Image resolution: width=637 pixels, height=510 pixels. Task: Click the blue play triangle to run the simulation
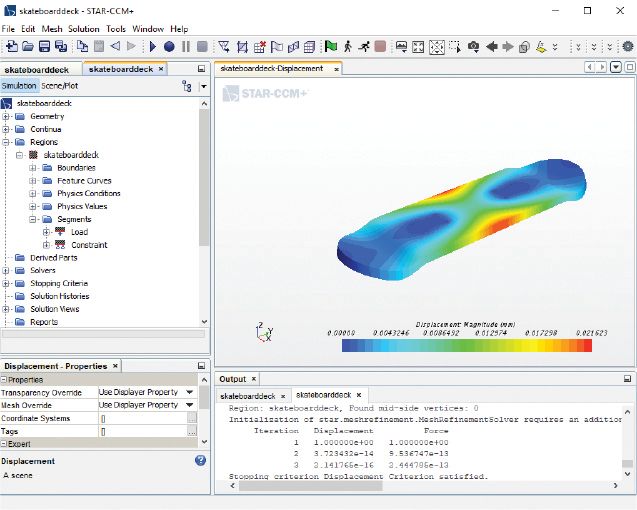point(153,47)
